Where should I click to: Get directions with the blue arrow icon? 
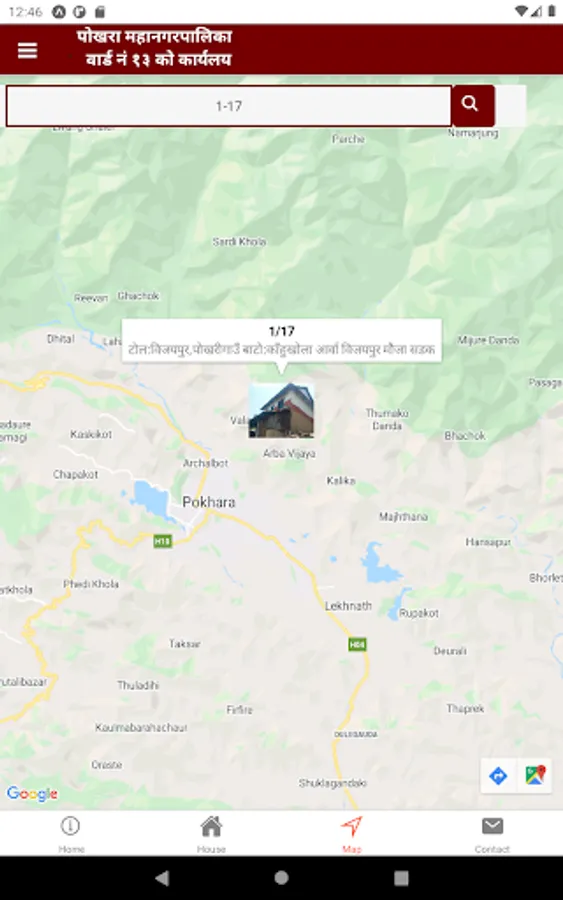coord(498,776)
